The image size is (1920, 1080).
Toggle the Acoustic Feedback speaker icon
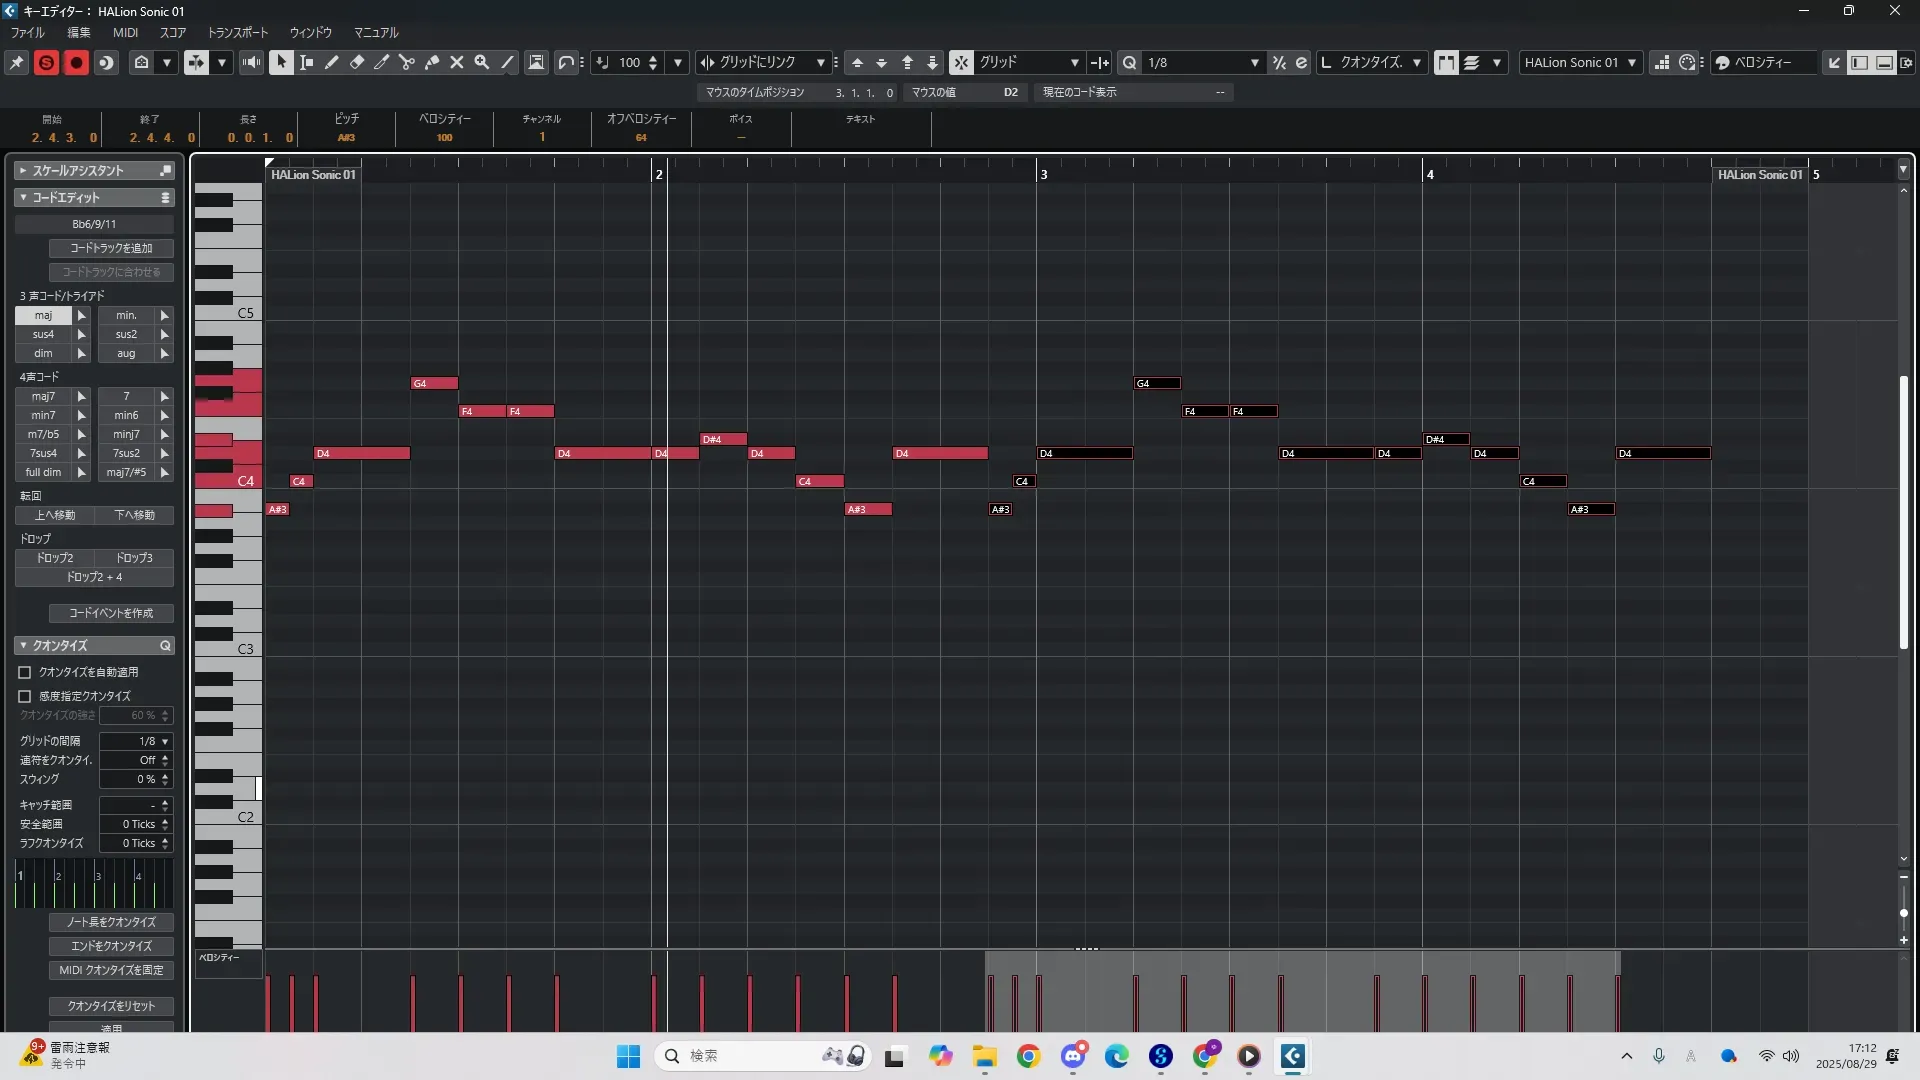pyautogui.click(x=252, y=62)
